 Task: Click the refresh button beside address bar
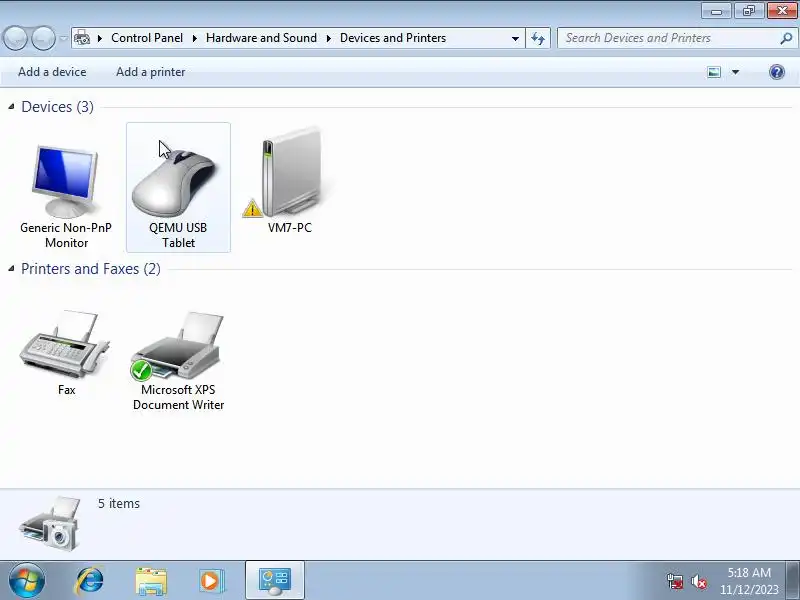(538, 38)
